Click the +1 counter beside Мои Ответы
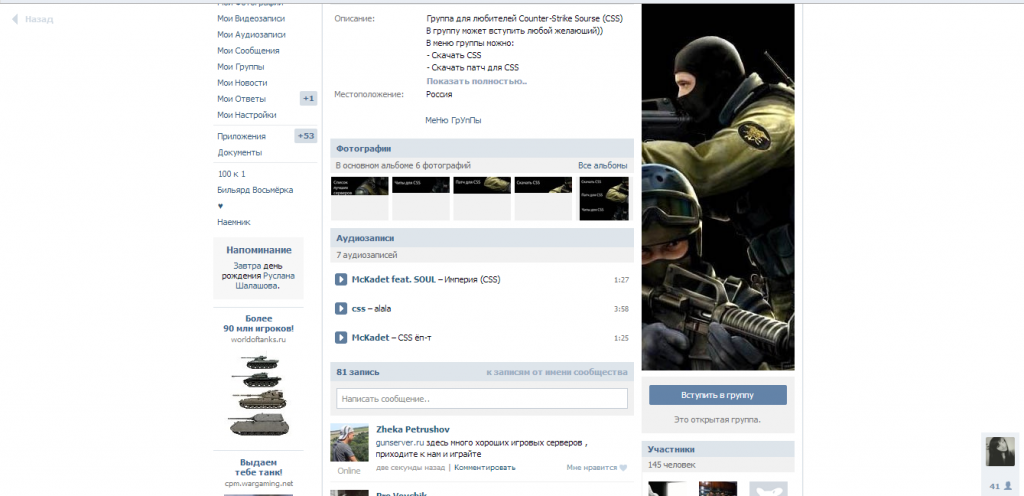This screenshot has width=1024, height=496. click(308, 98)
